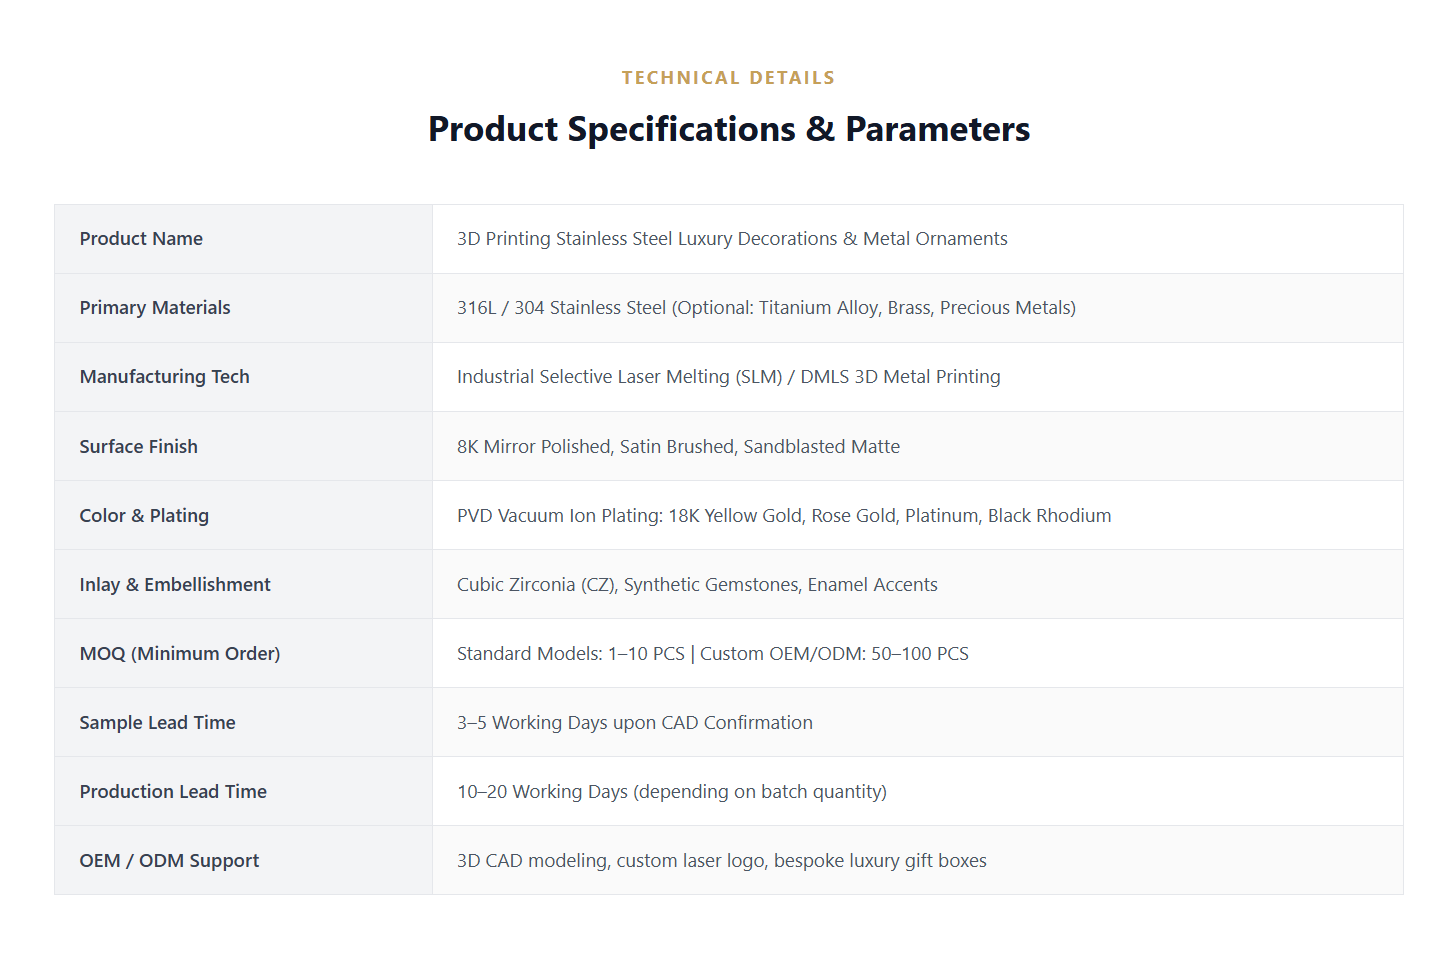The image size is (1455, 957).
Task: Select the 'OEM / ODM Support' label cell
Action: pyautogui.click(x=243, y=860)
